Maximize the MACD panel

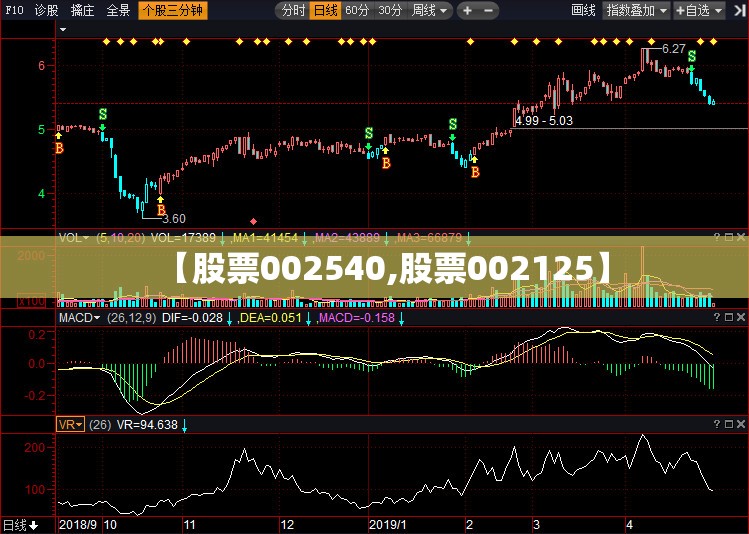[728, 317]
